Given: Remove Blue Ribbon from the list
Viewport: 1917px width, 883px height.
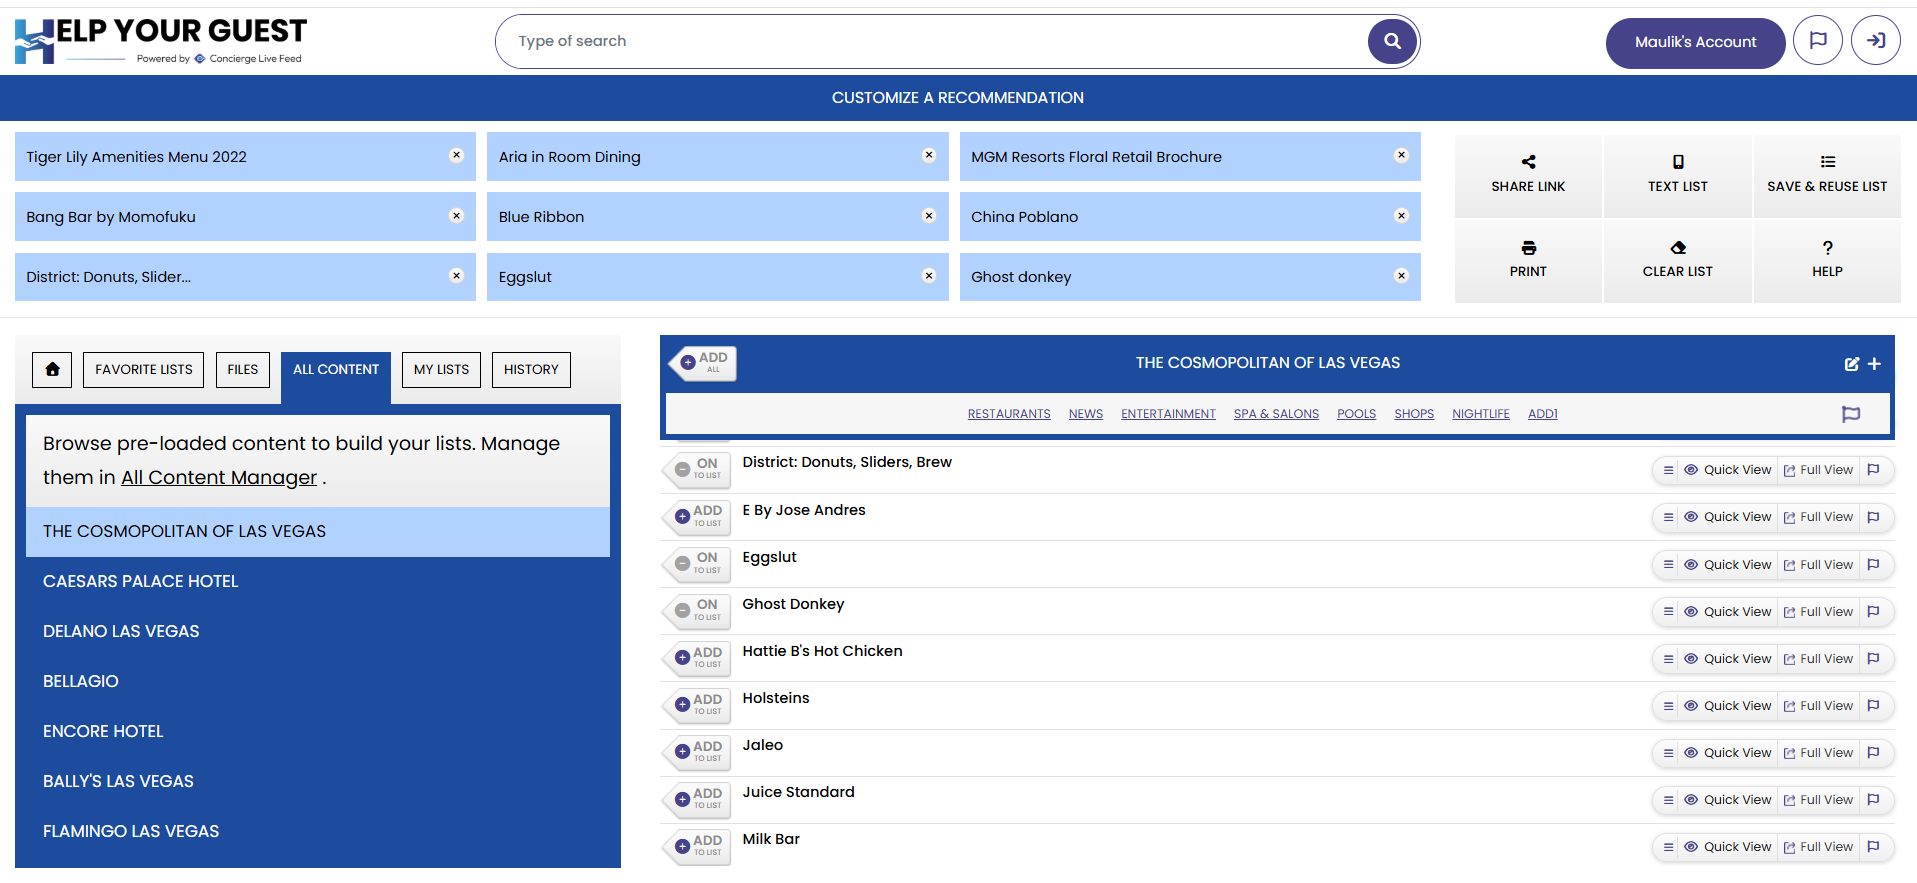Looking at the screenshot, I should point(928,216).
